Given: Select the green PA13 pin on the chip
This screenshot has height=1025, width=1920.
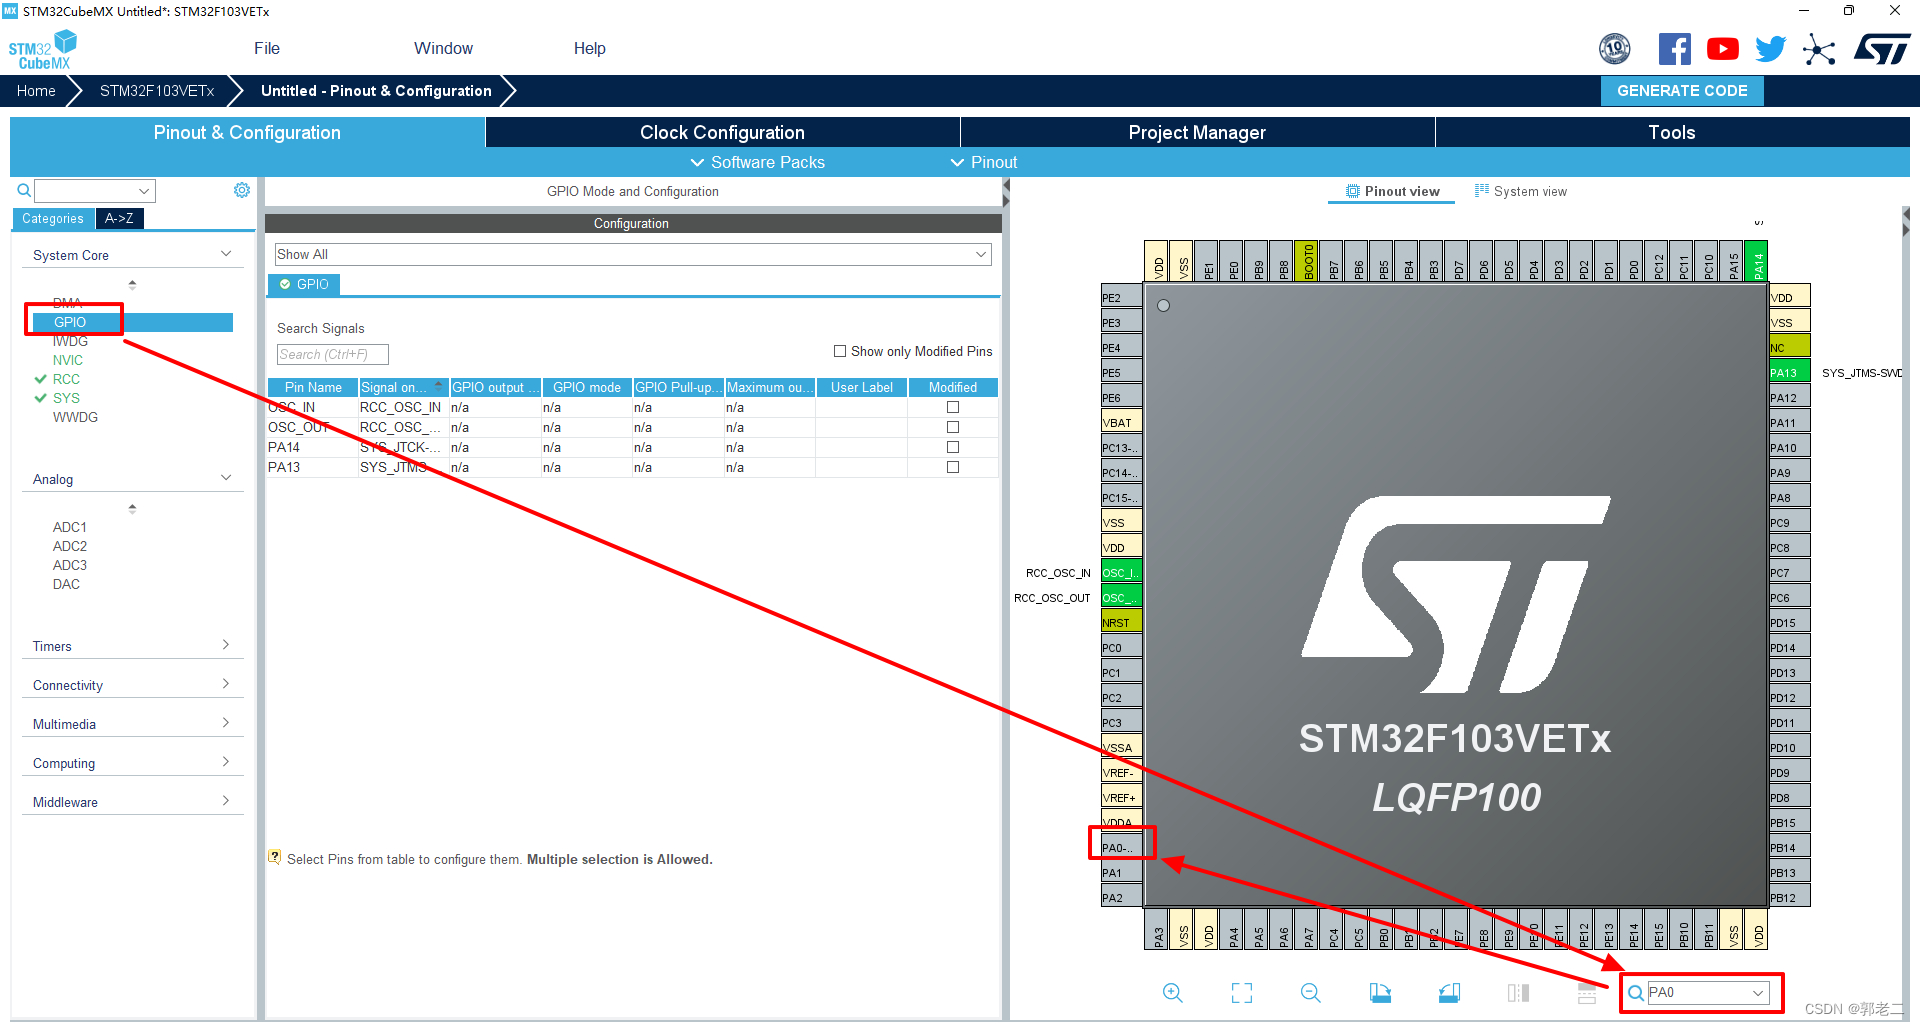Looking at the screenshot, I should pyautogui.click(x=1789, y=372).
